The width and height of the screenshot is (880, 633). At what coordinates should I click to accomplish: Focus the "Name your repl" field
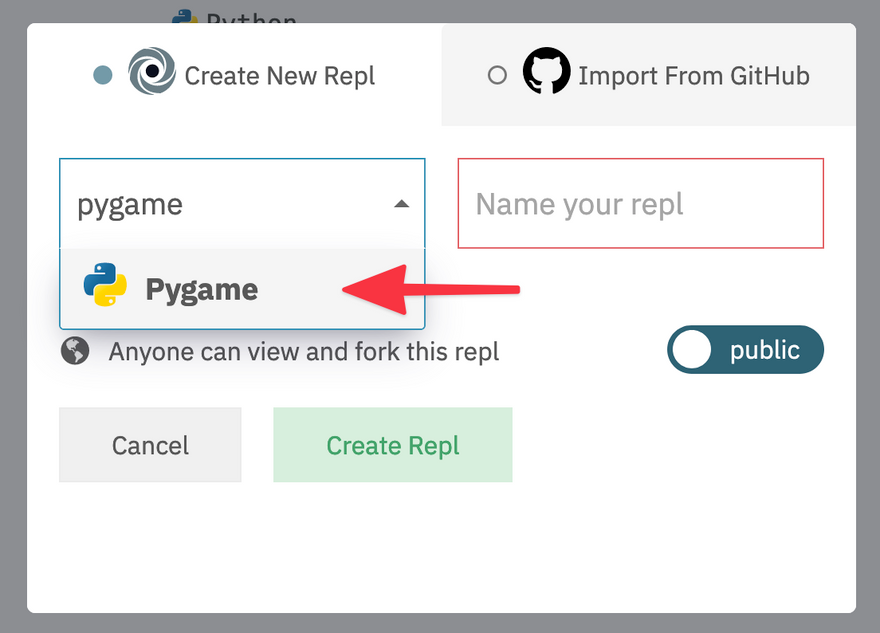pos(640,204)
